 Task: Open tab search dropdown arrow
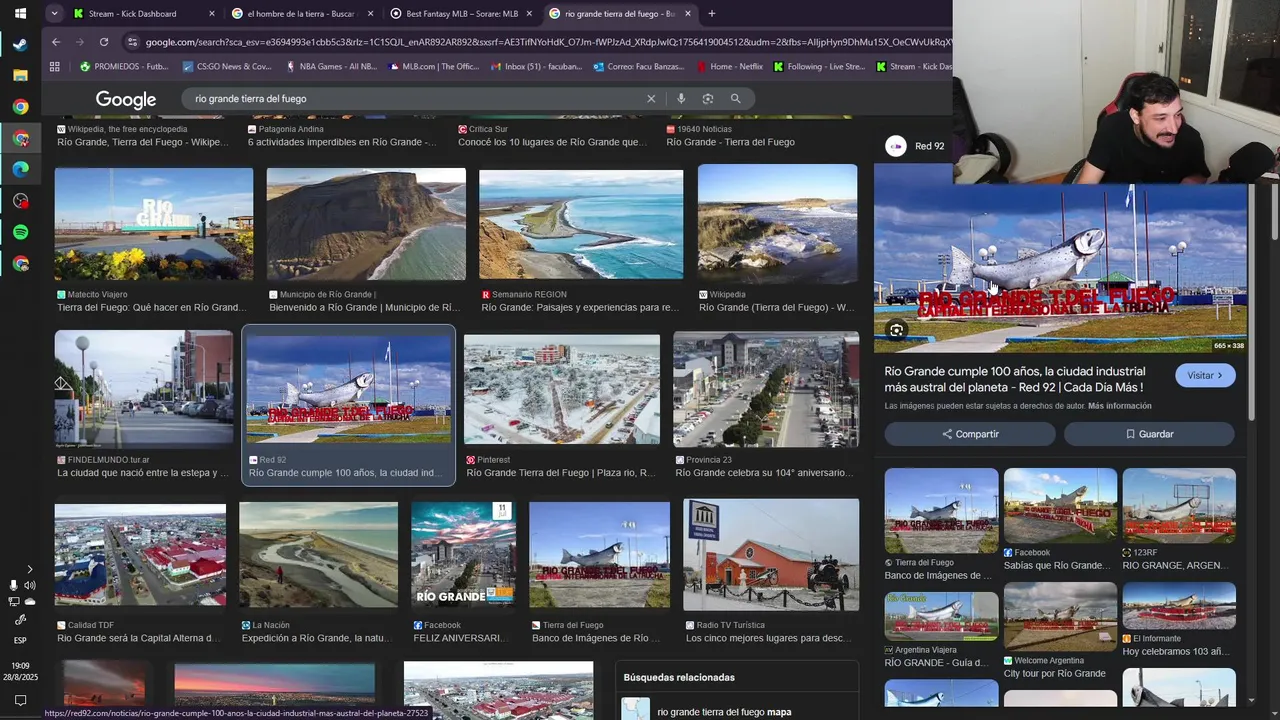click(x=55, y=14)
